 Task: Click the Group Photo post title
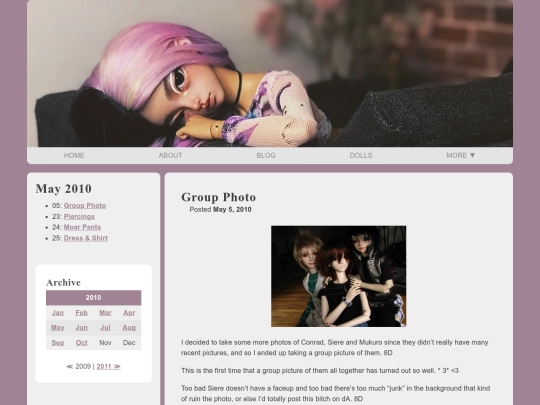(x=219, y=197)
